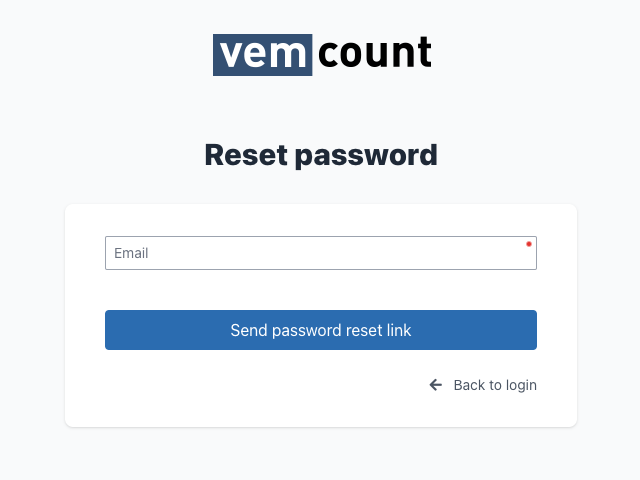640x480 pixels.
Task: Click the red required-field dot
Action: coord(529,244)
